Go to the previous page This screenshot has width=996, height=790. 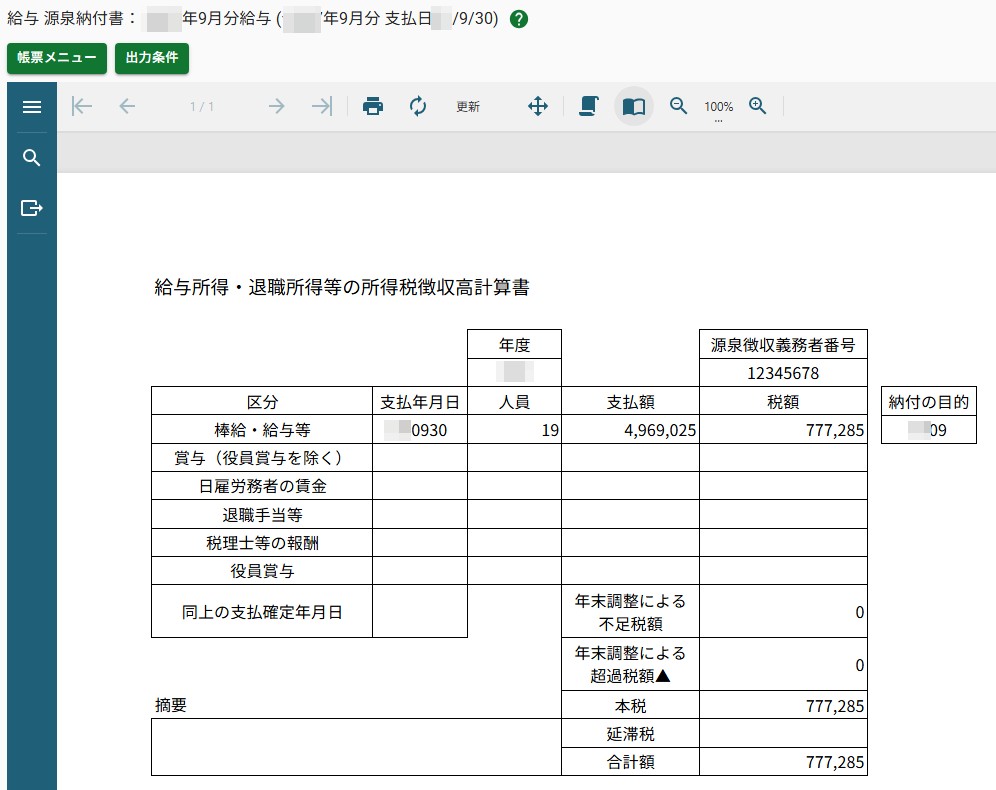(127, 106)
